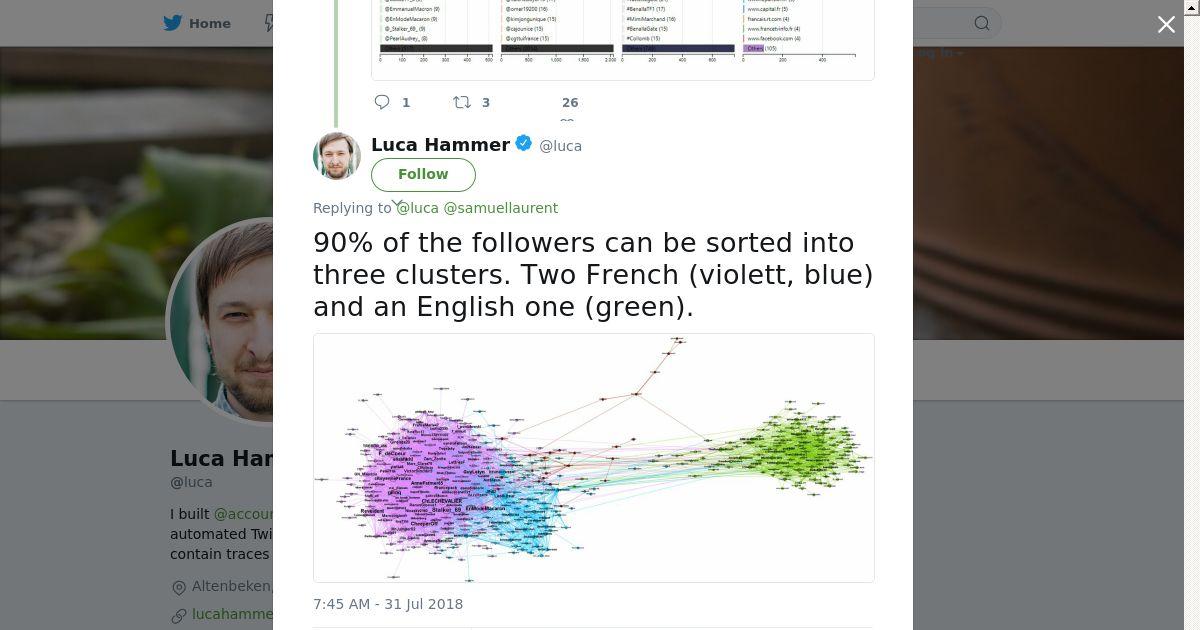Click the search magnifier icon
Viewport: 1200px width, 630px height.
coord(982,23)
